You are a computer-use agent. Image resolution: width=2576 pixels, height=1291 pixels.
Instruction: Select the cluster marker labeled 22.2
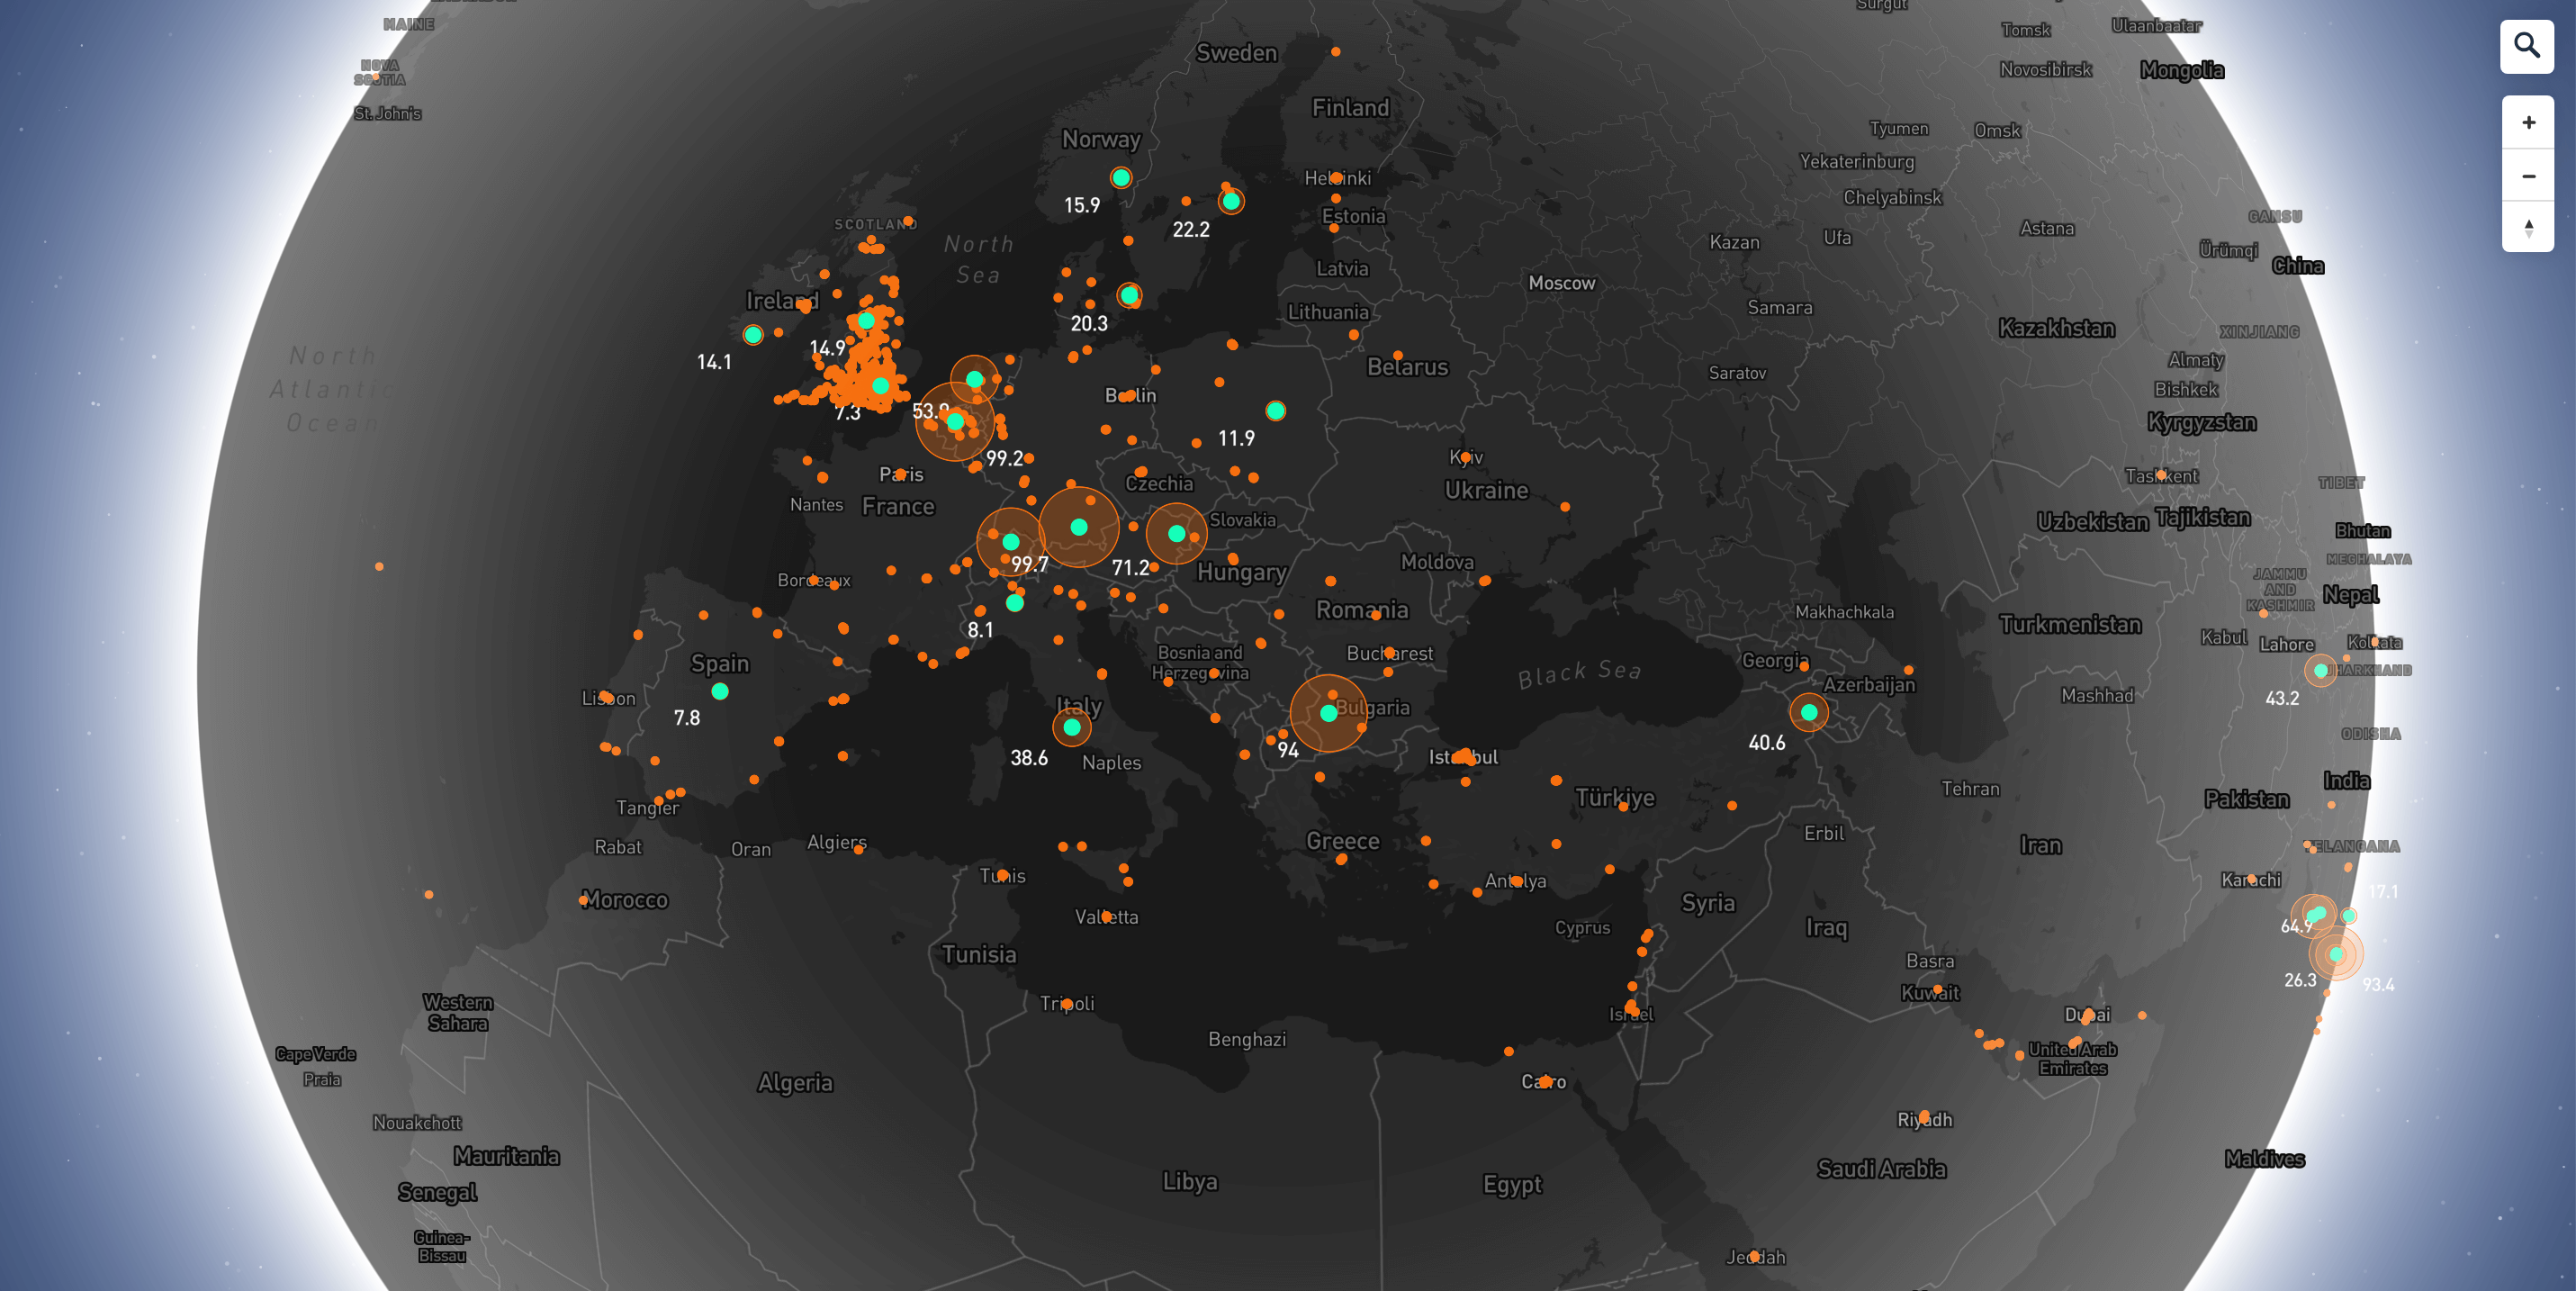click(1231, 201)
